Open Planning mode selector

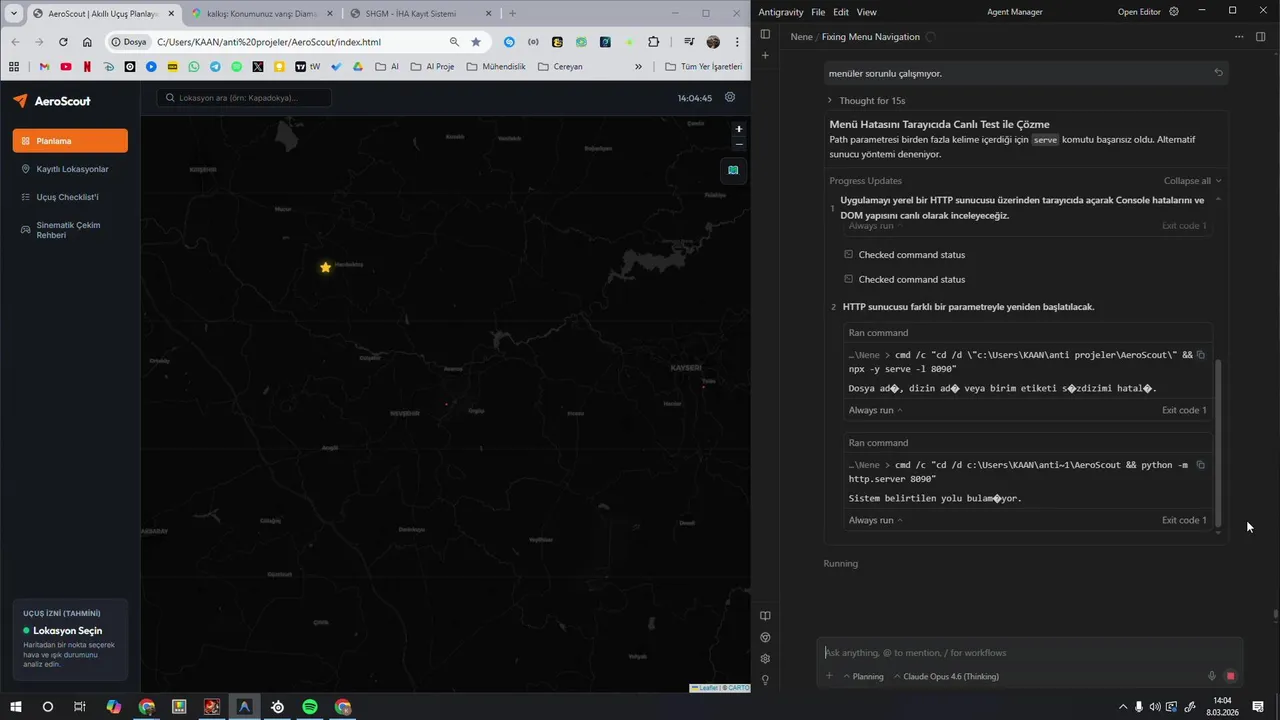(x=863, y=676)
